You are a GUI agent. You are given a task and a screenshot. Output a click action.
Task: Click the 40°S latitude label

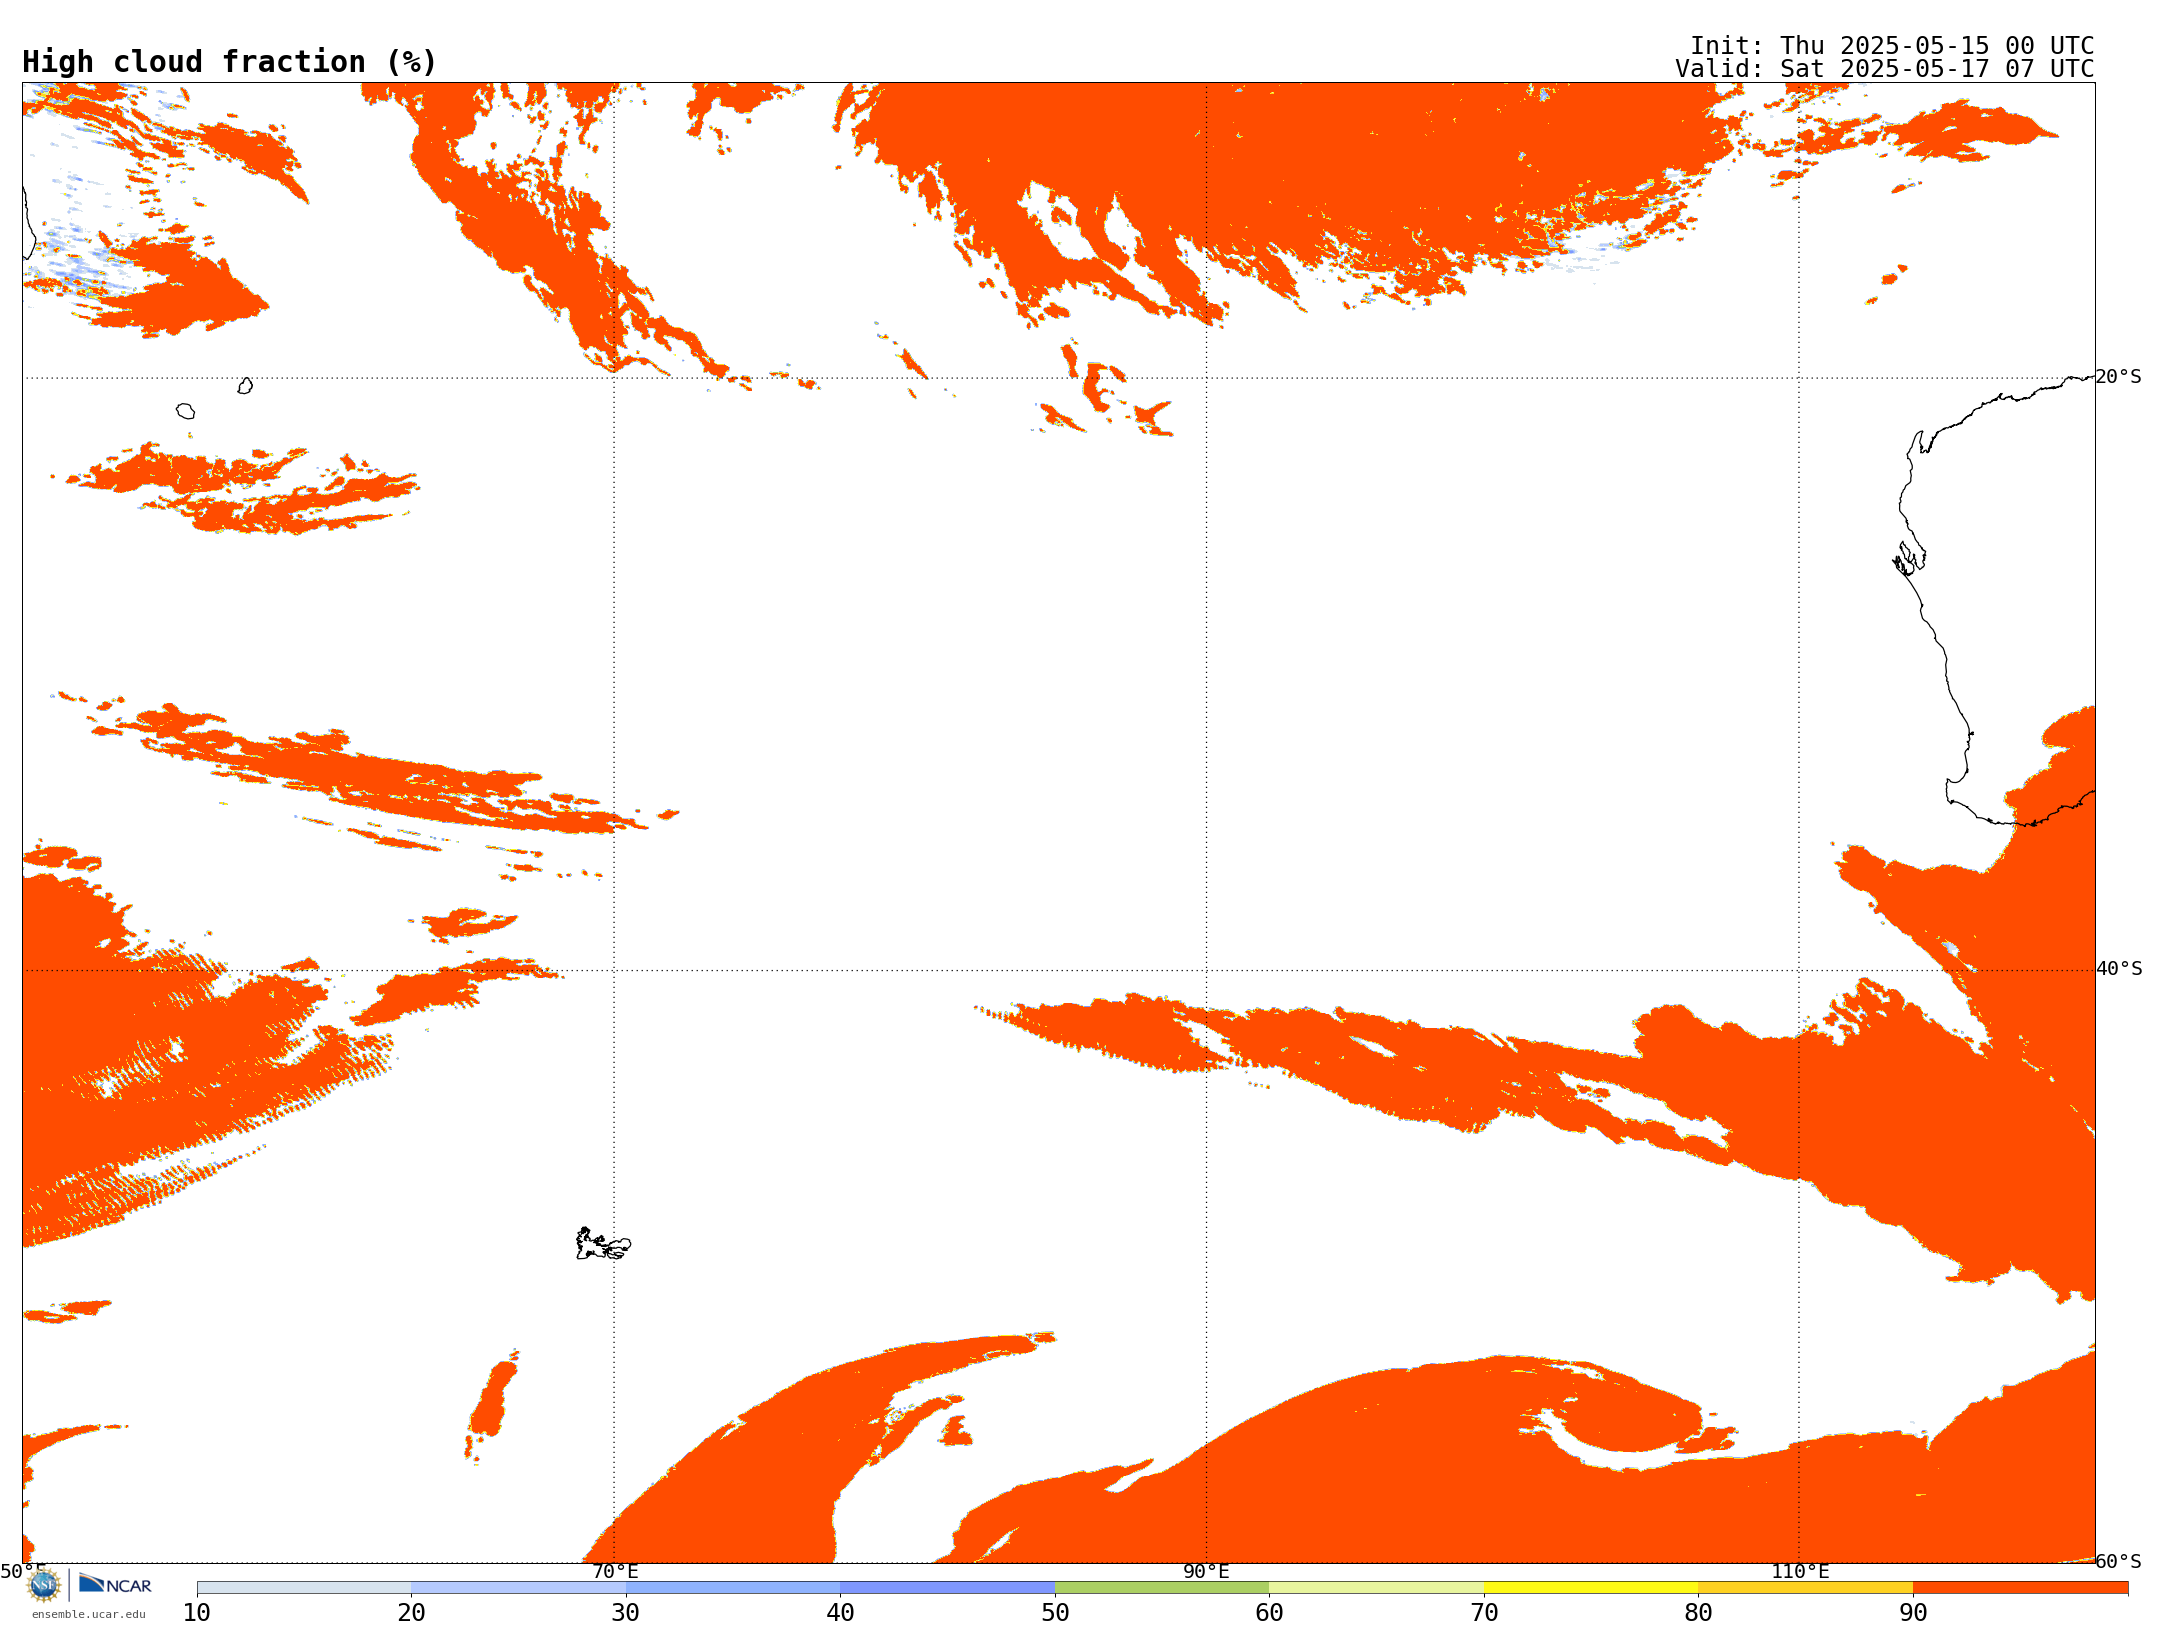(x=2119, y=969)
